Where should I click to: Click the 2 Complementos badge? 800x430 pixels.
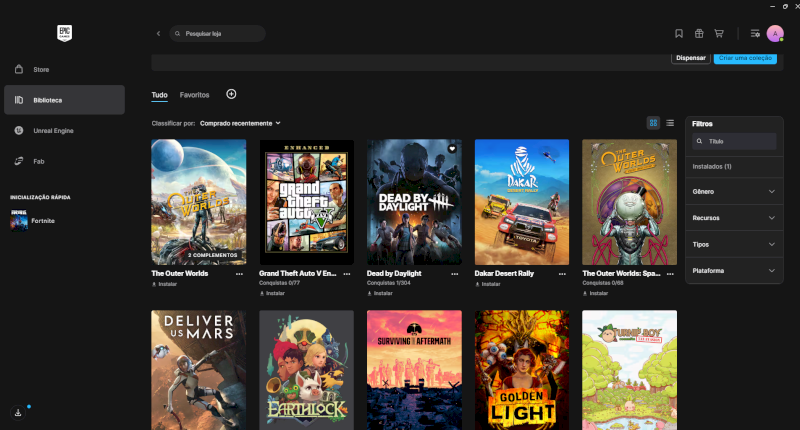[212, 255]
